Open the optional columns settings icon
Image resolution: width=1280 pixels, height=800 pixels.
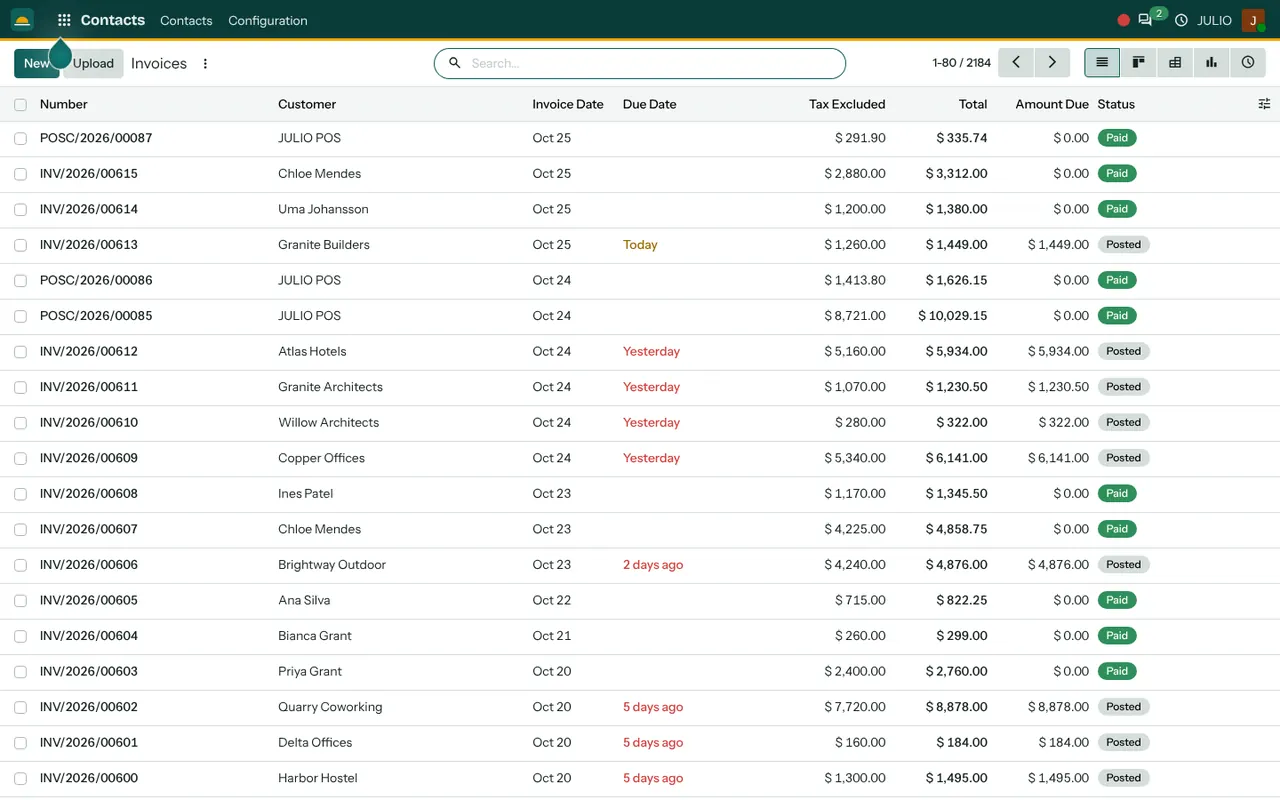1264,104
